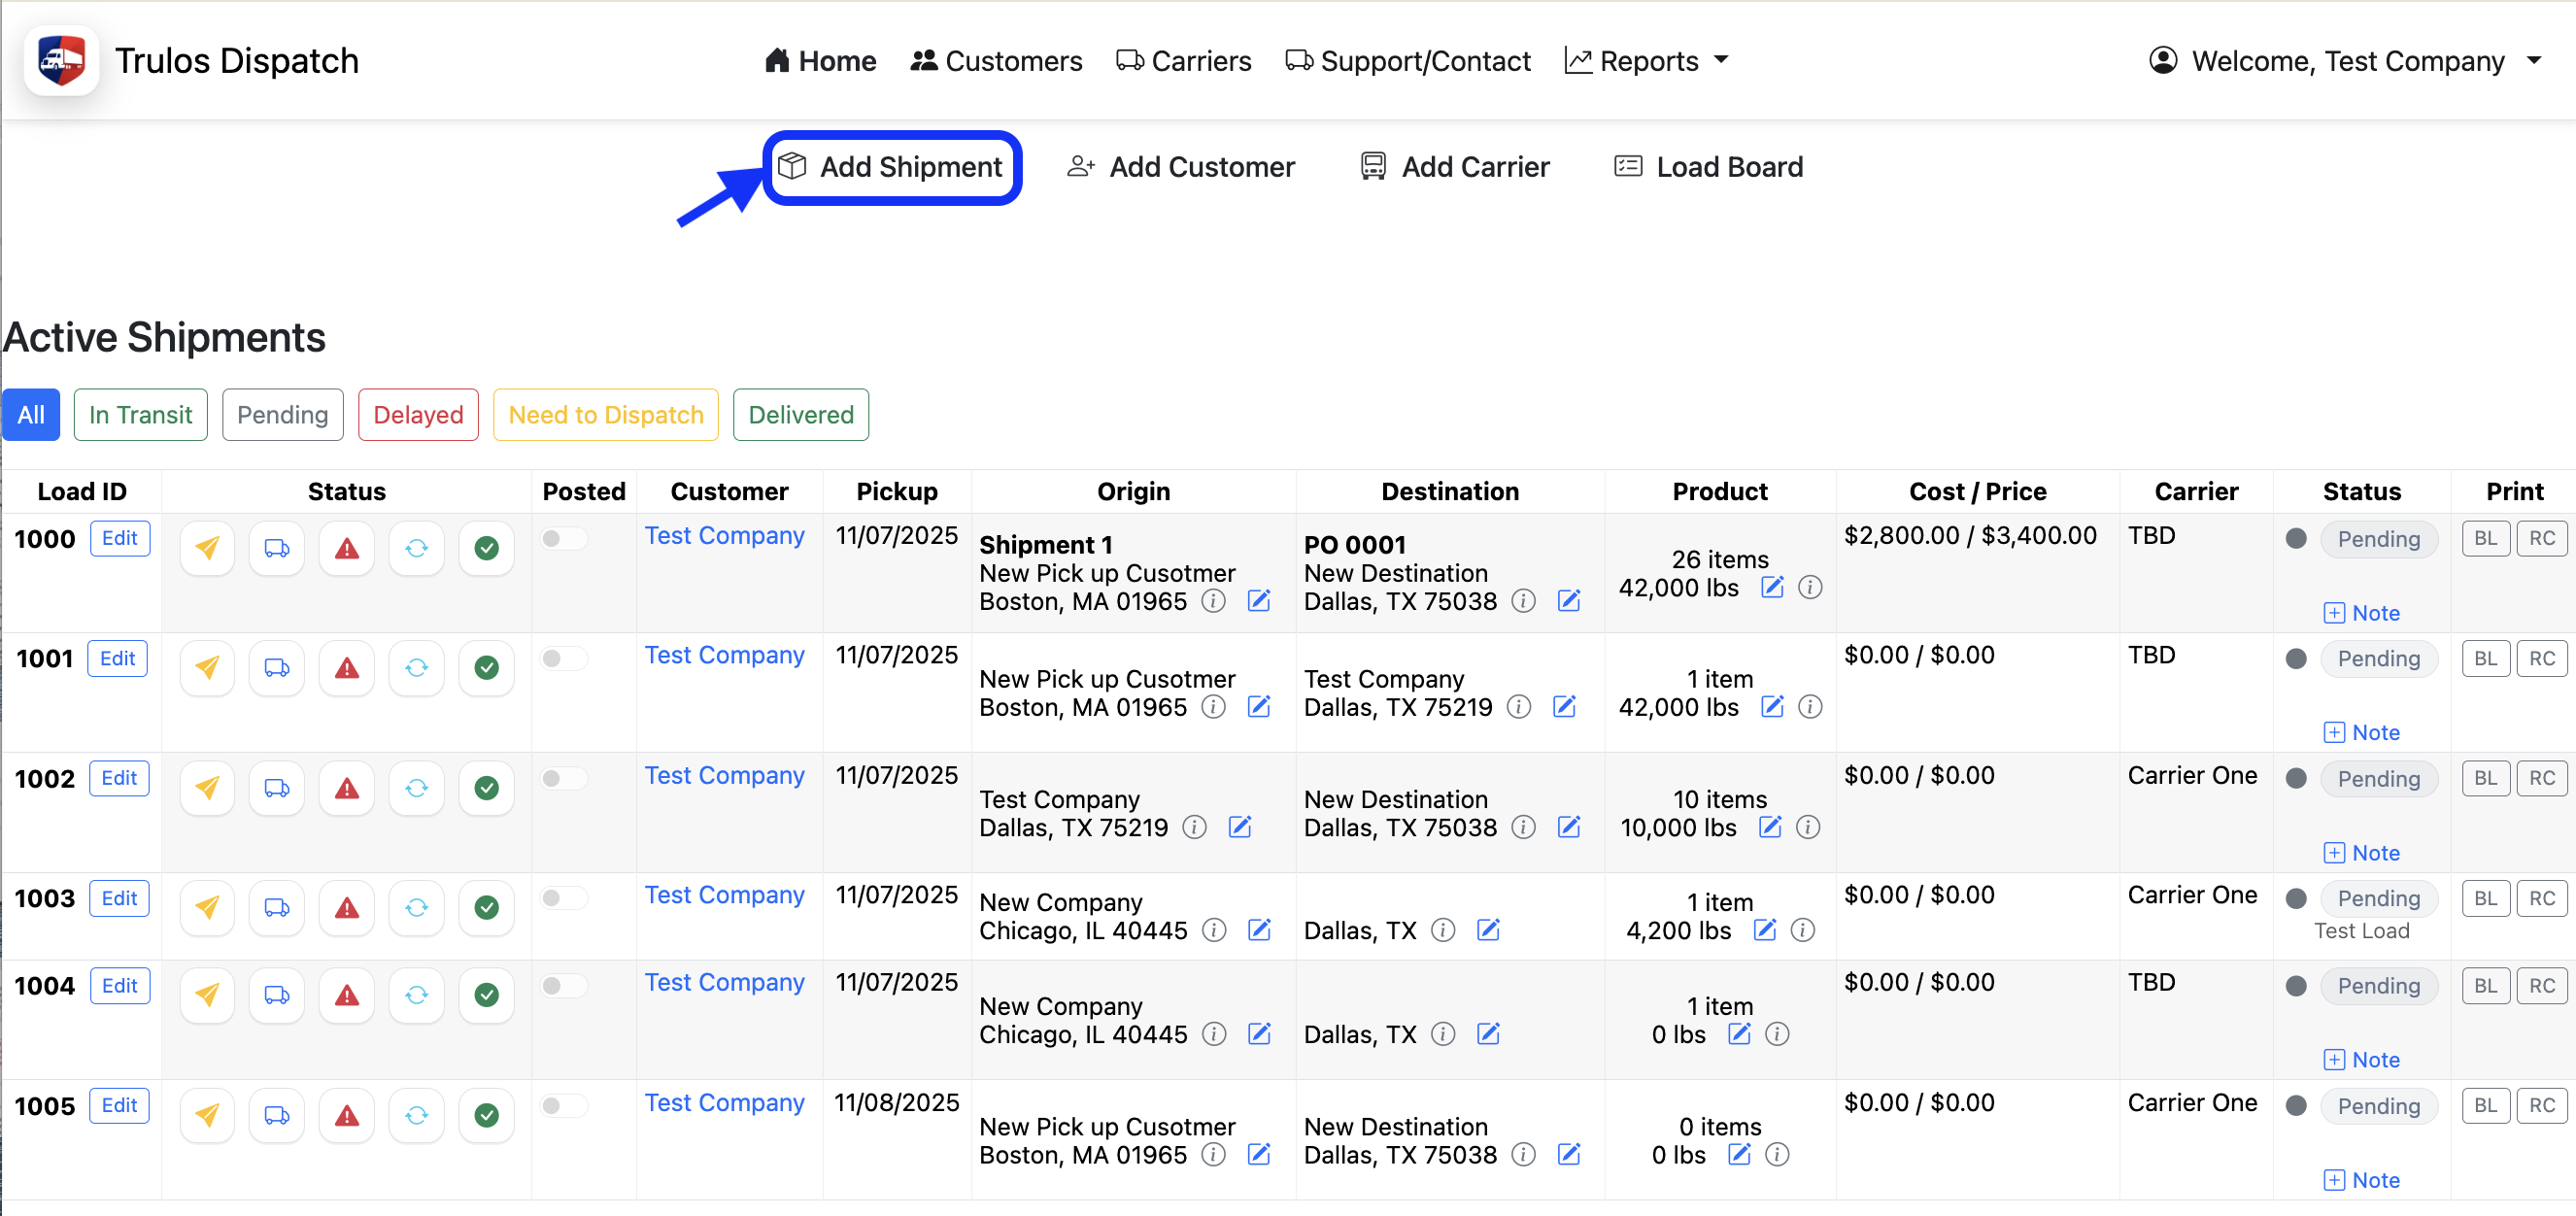
Task: Click the edit pencil for load 1003 product weight
Action: tap(1765, 930)
